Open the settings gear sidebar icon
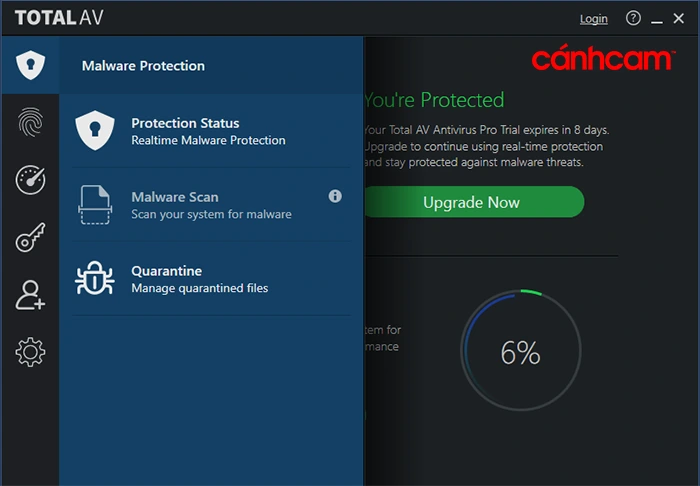Image resolution: width=700 pixels, height=486 pixels. tap(30, 352)
